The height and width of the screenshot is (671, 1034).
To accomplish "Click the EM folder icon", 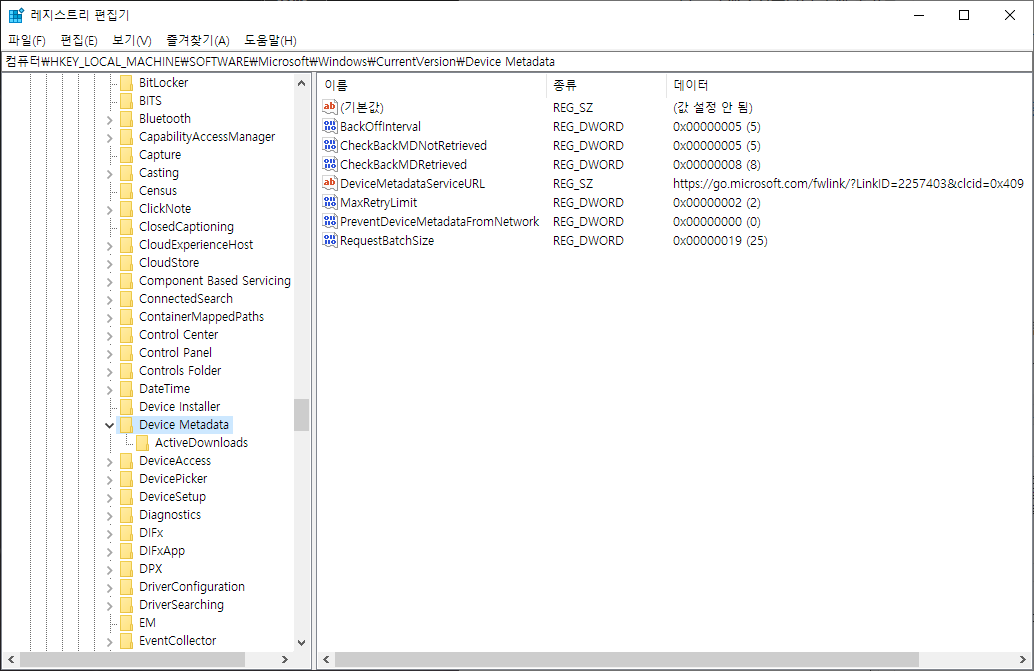I will coord(127,623).
